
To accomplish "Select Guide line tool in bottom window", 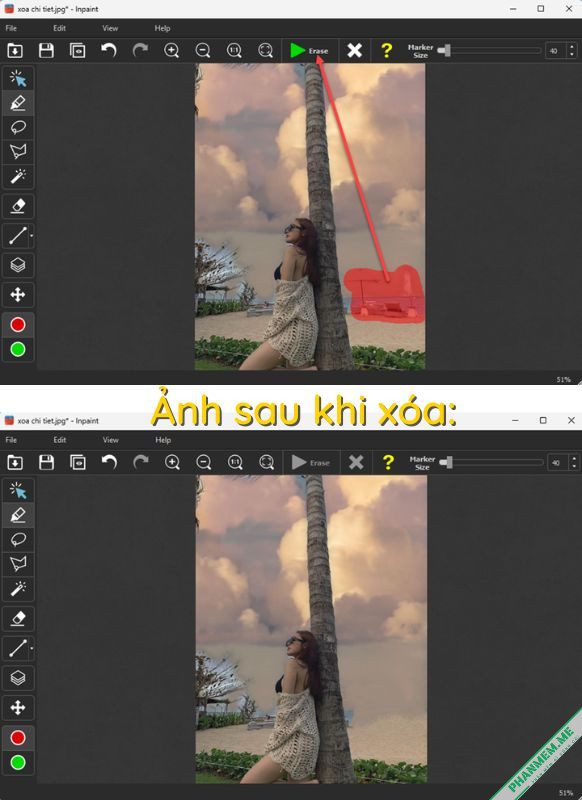I will [17, 648].
